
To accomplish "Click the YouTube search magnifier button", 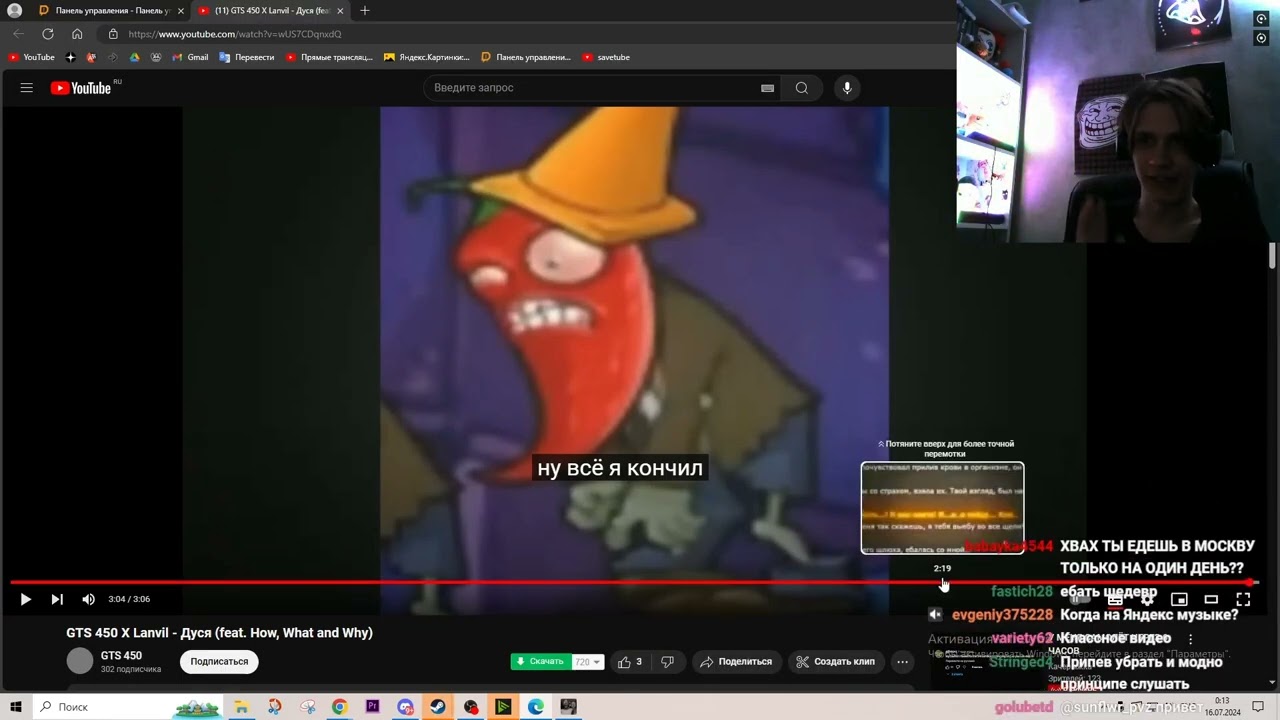I will 801,88.
